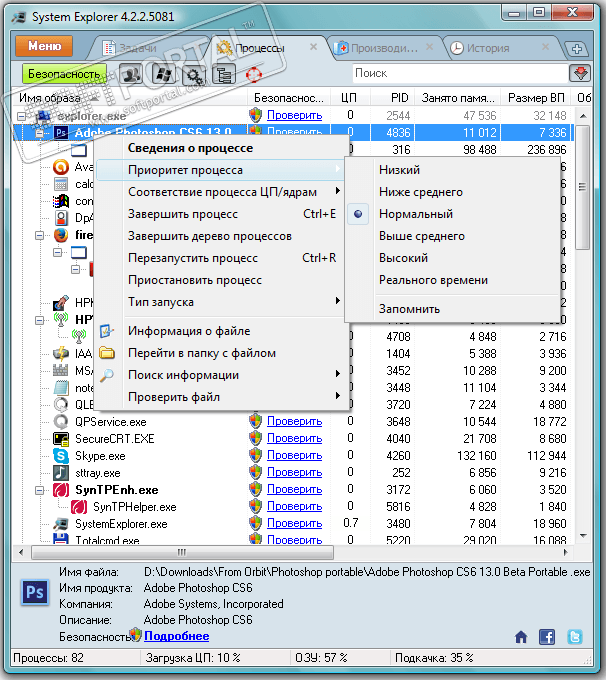This screenshot has height=680, width=606.
Task: Click the shield icon next to Подробнее
Action: pyautogui.click(x=136, y=635)
